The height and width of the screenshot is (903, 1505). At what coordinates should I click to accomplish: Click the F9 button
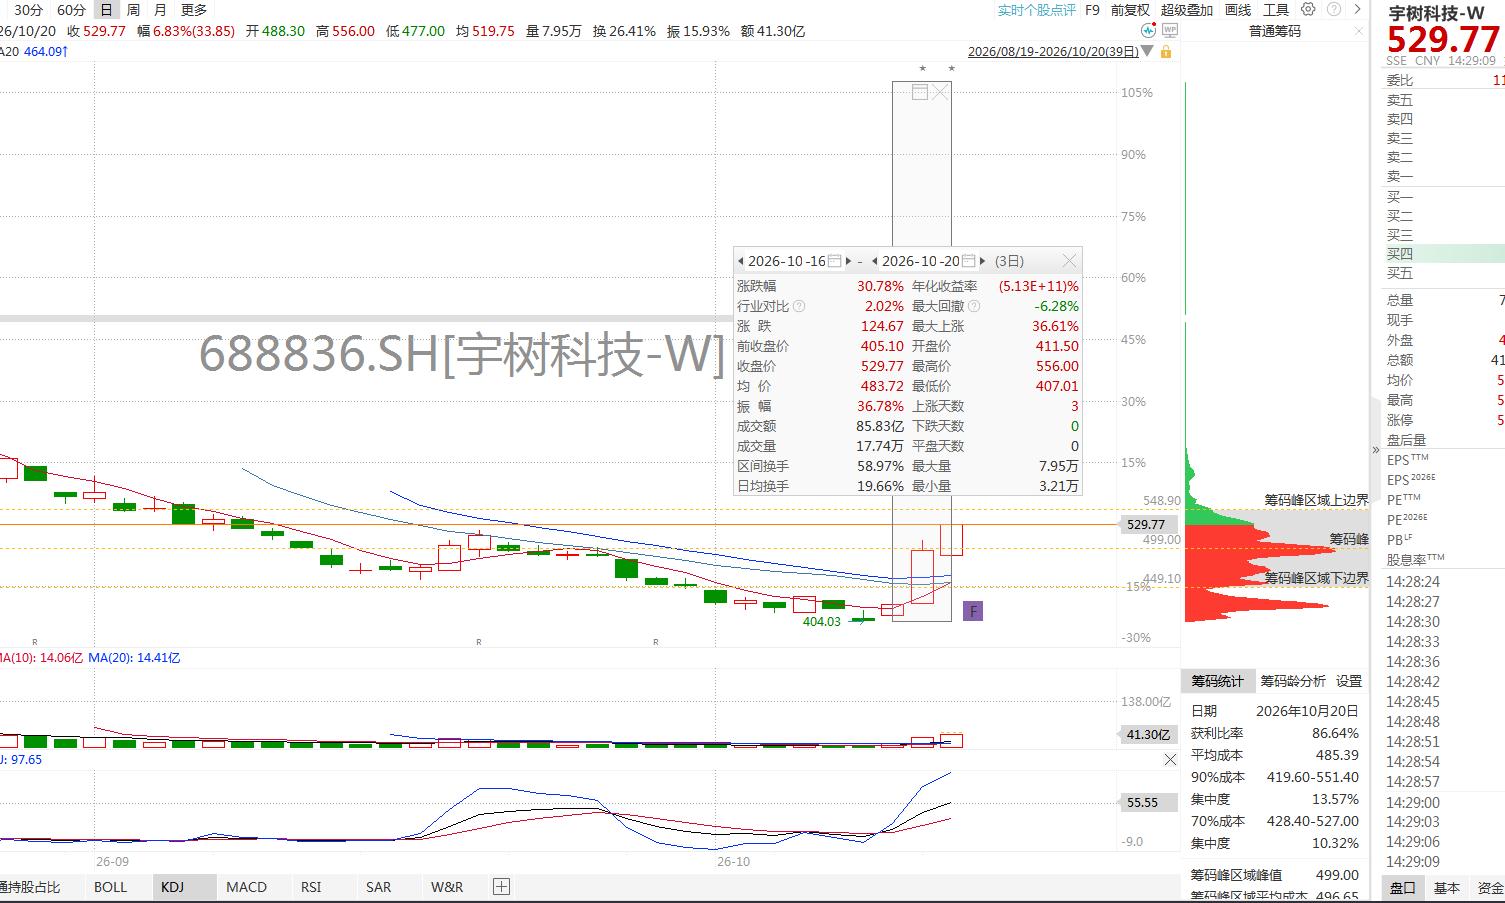pyautogui.click(x=1092, y=10)
